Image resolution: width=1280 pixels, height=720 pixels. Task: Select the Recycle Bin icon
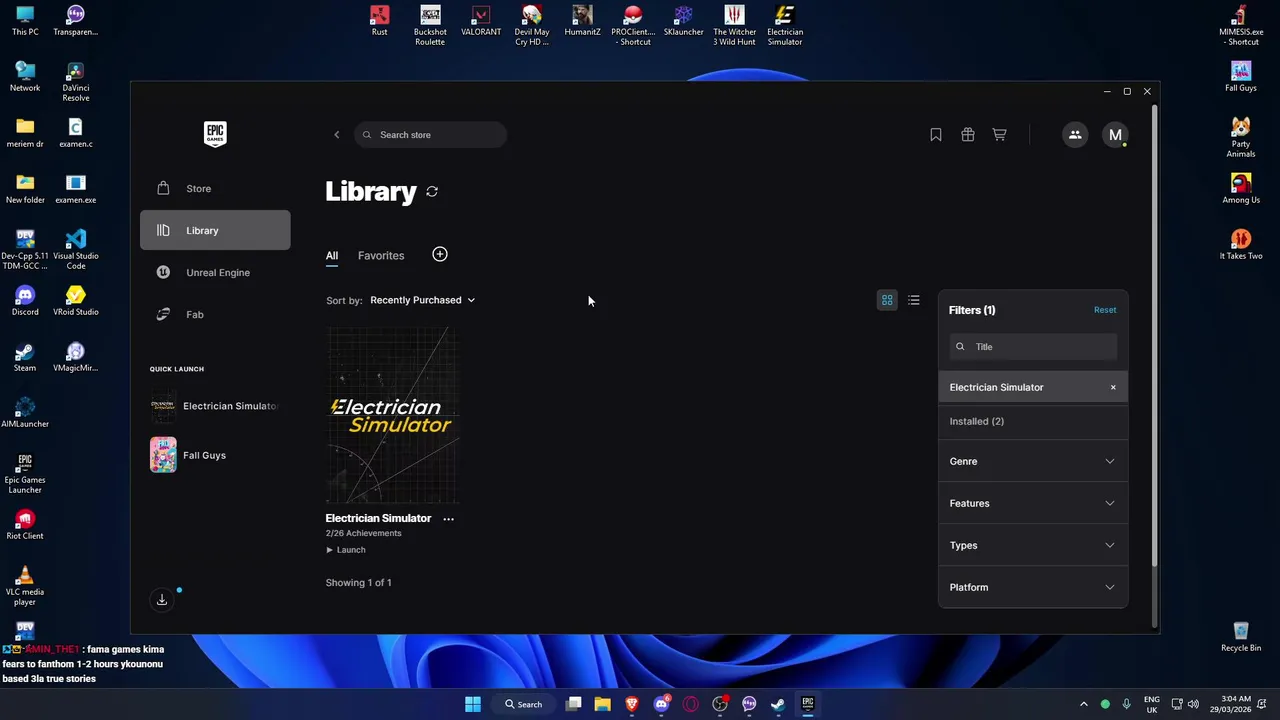click(1241, 636)
